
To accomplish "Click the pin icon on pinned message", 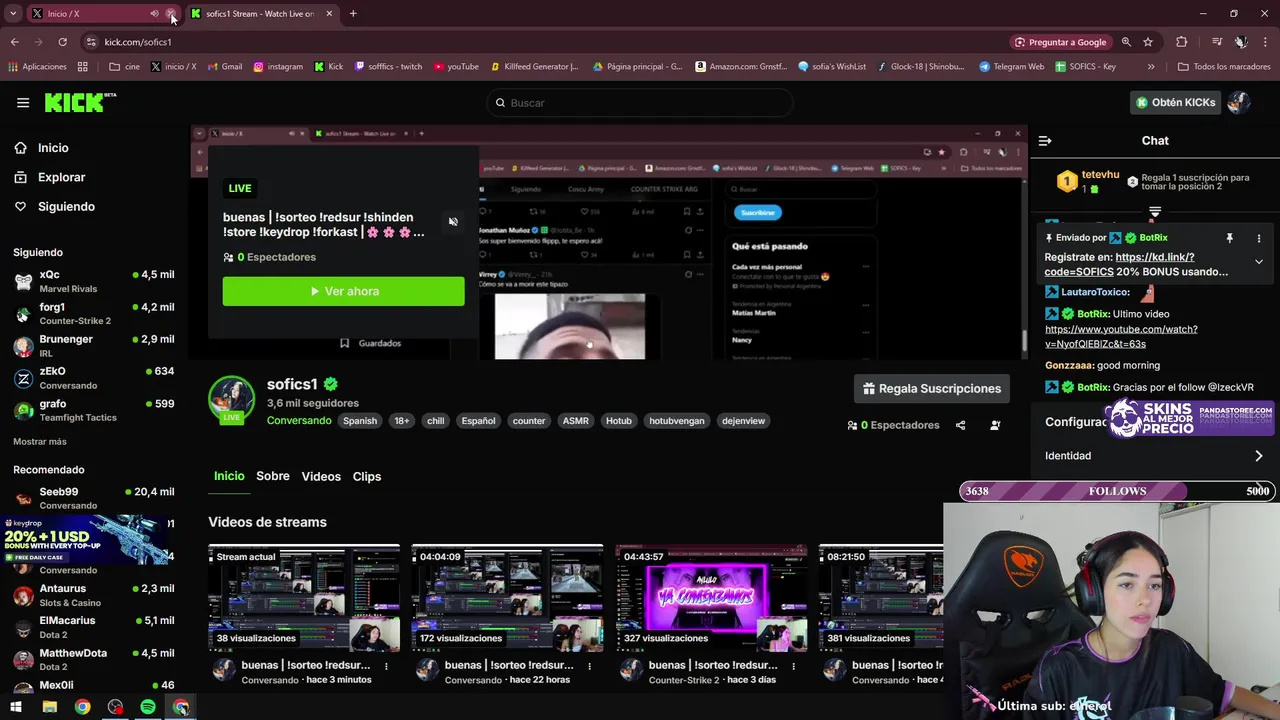I will click(1230, 238).
